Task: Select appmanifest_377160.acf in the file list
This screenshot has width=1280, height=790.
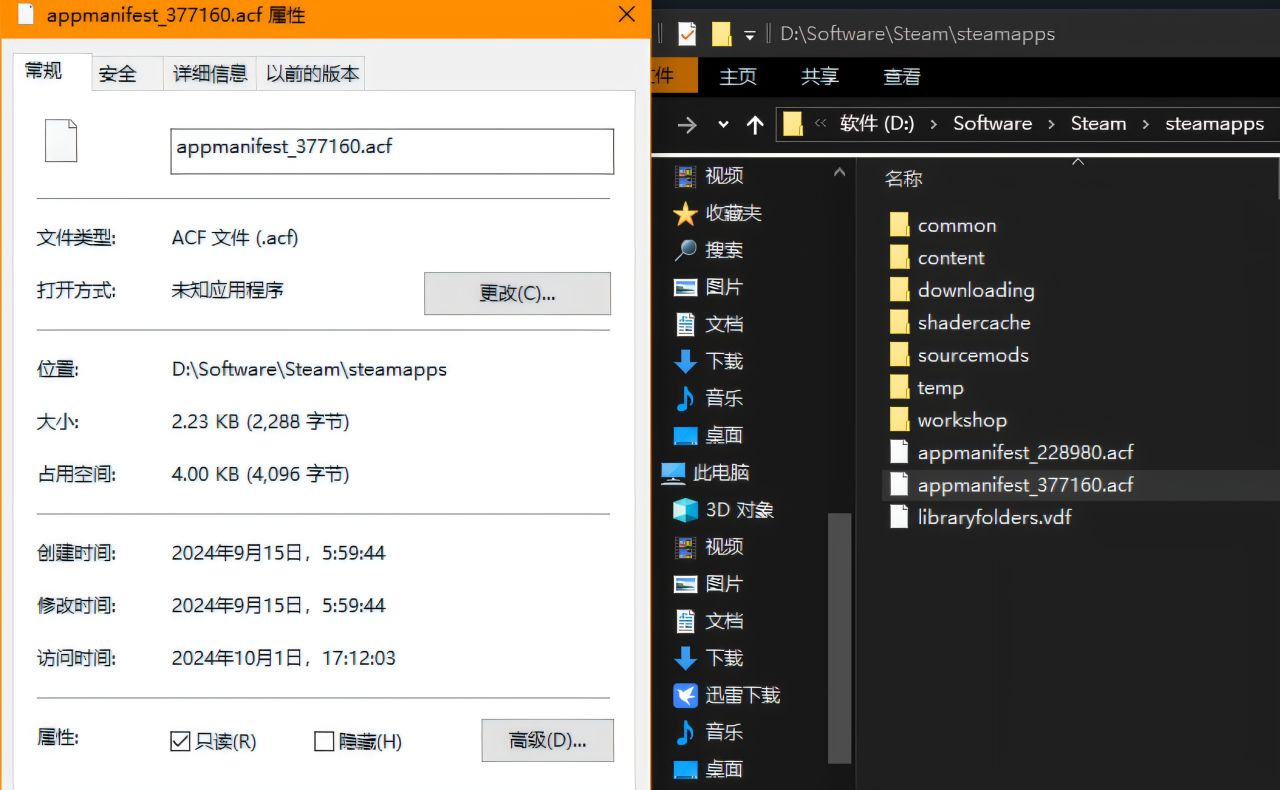Action: pos(1026,485)
